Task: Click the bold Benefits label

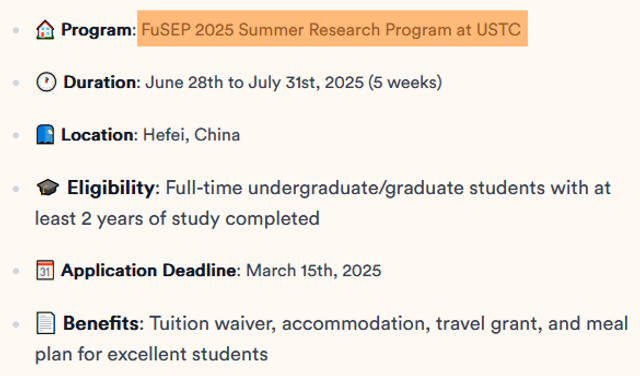Action: click(x=101, y=323)
